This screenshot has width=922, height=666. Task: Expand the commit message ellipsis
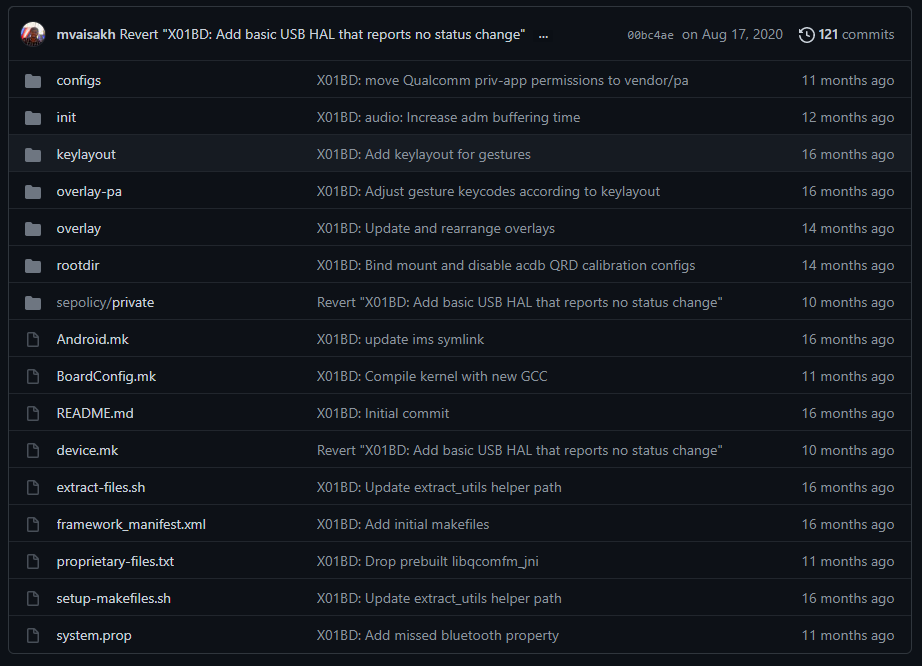(x=543, y=35)
